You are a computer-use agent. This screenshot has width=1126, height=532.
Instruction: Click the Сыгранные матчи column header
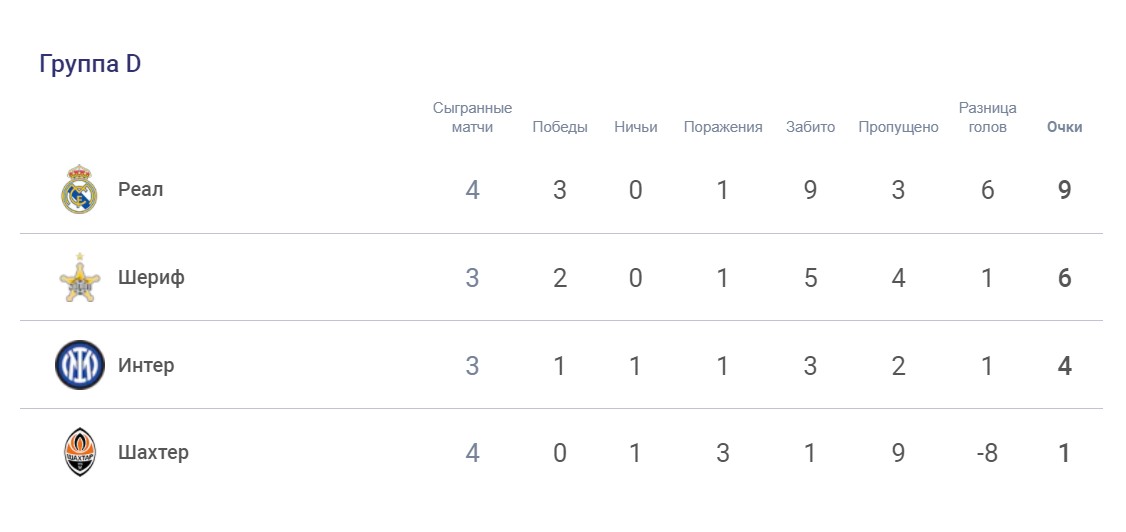click(472, 117)
